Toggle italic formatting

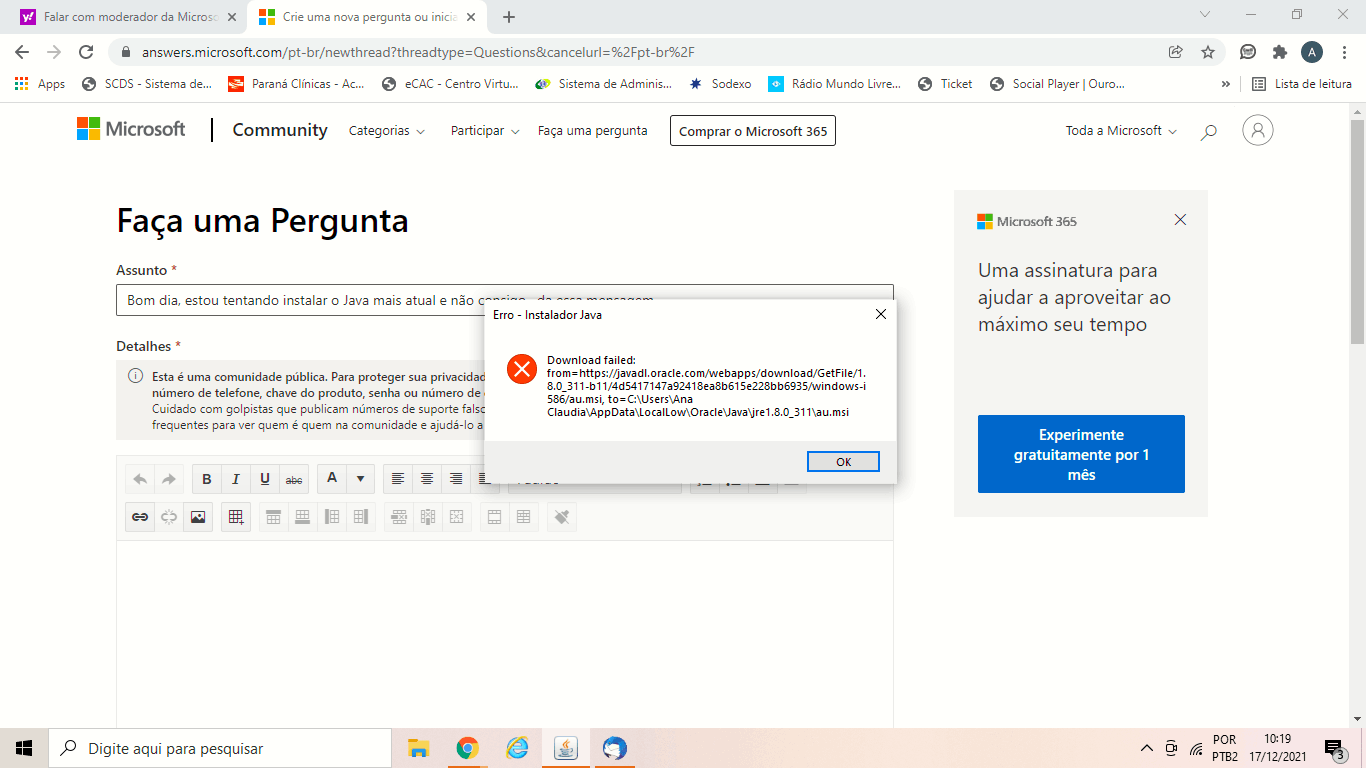coord(236,479)
